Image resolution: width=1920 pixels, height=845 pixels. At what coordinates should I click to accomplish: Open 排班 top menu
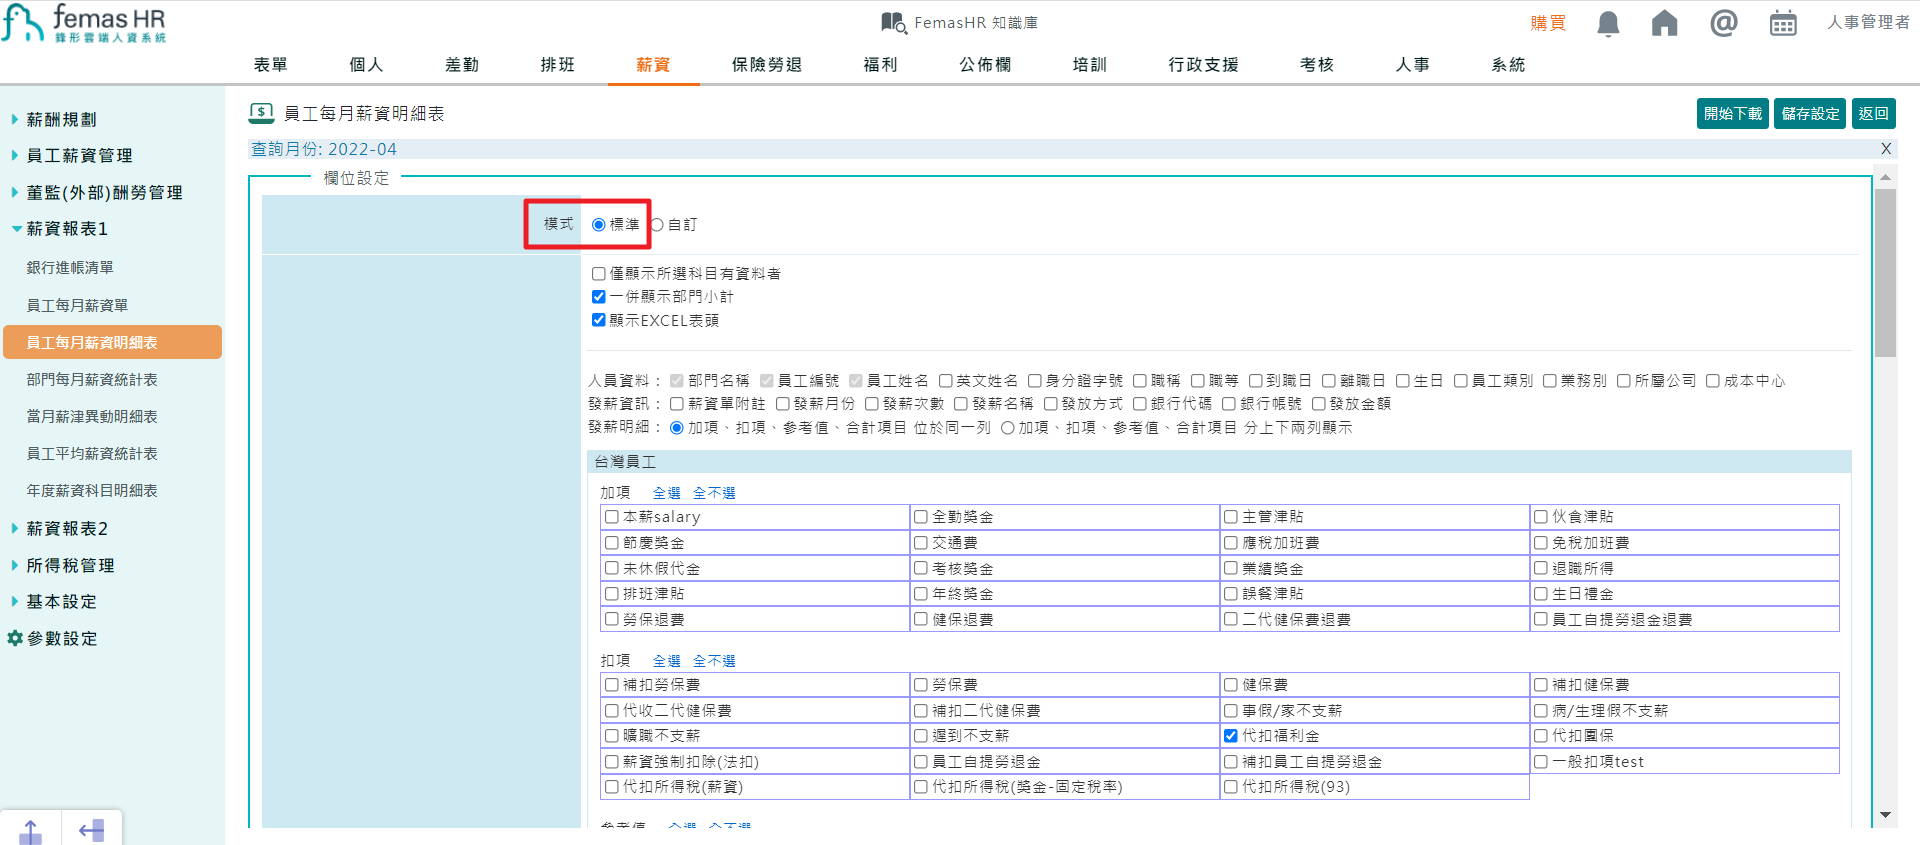coord(558,64)
